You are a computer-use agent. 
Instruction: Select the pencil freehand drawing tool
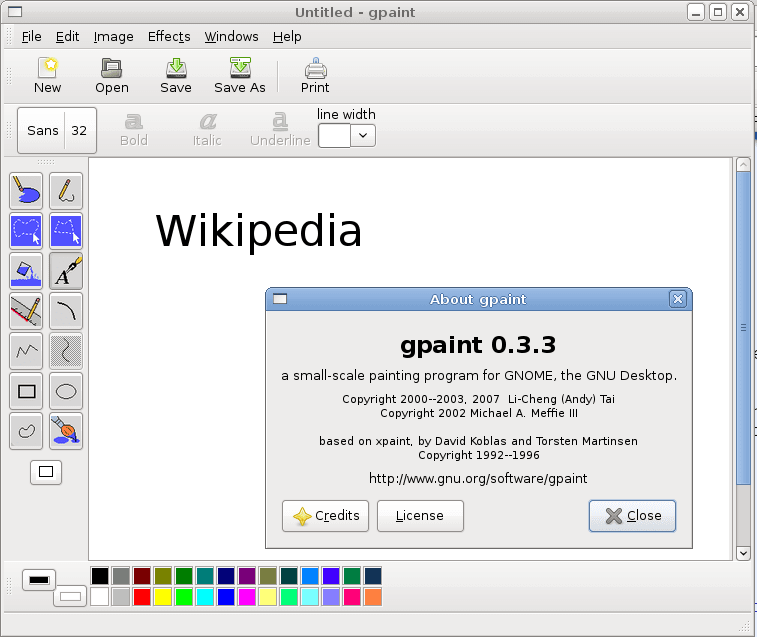(x=66, y=190)
